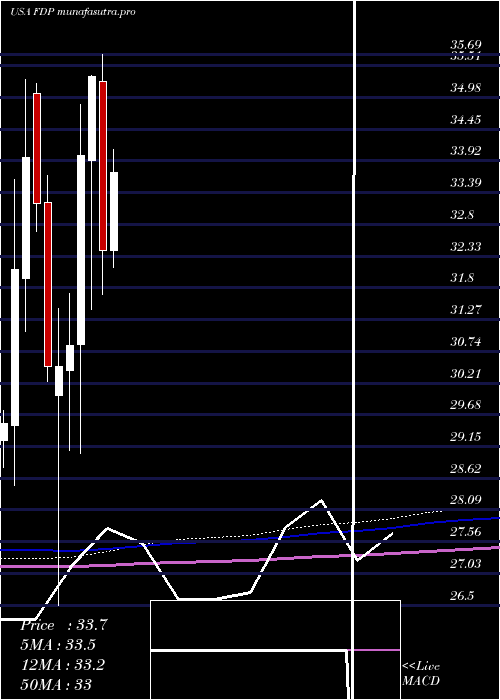Image resolution: width=500 pixels, height=700 pixels.
Task: Select the 33.92 price label
Action: pos(466,150)
